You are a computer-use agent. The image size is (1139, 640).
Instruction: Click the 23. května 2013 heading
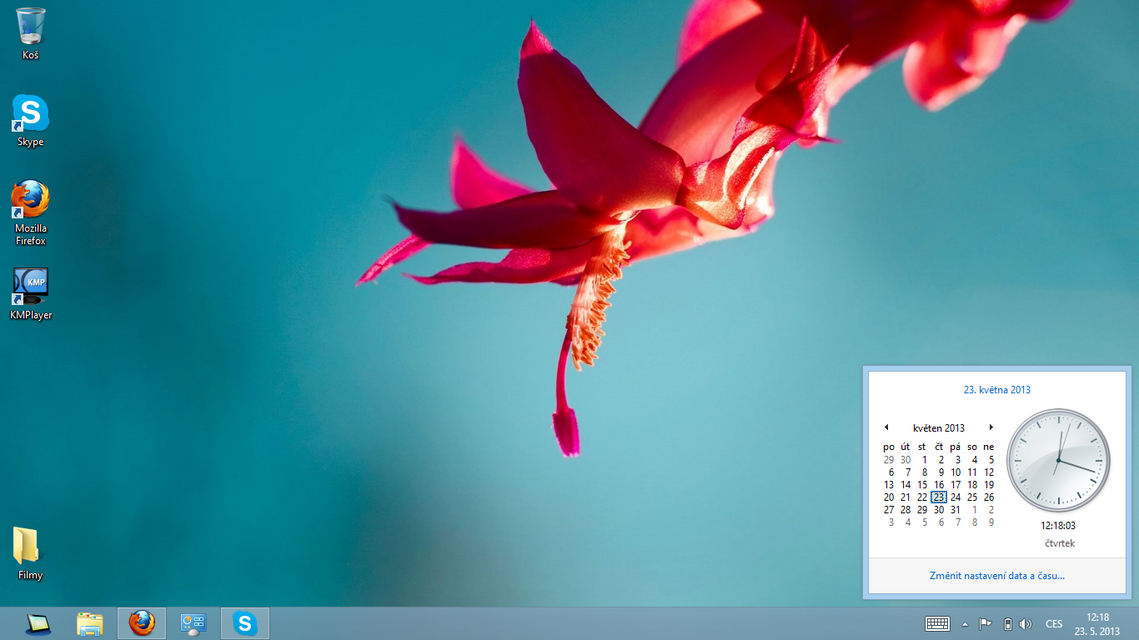tap(997, 390)
